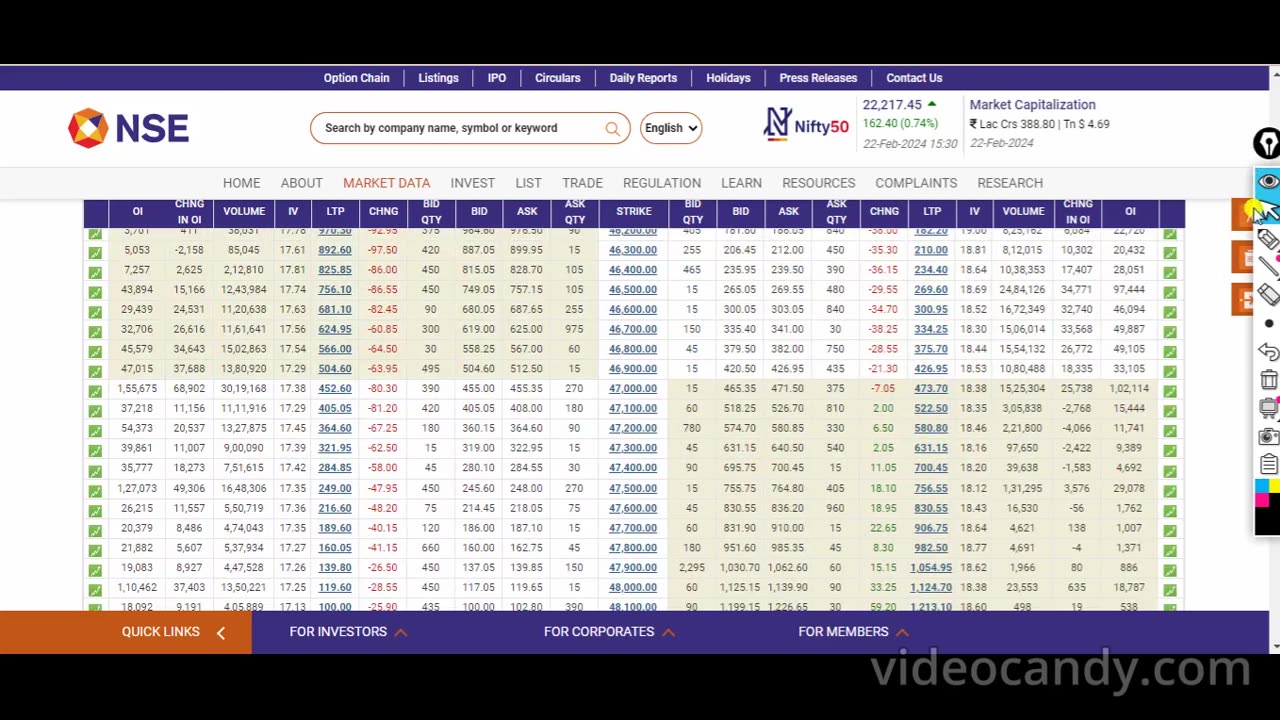
Task: Select the line drawing tool
Action: [1268, 265]
